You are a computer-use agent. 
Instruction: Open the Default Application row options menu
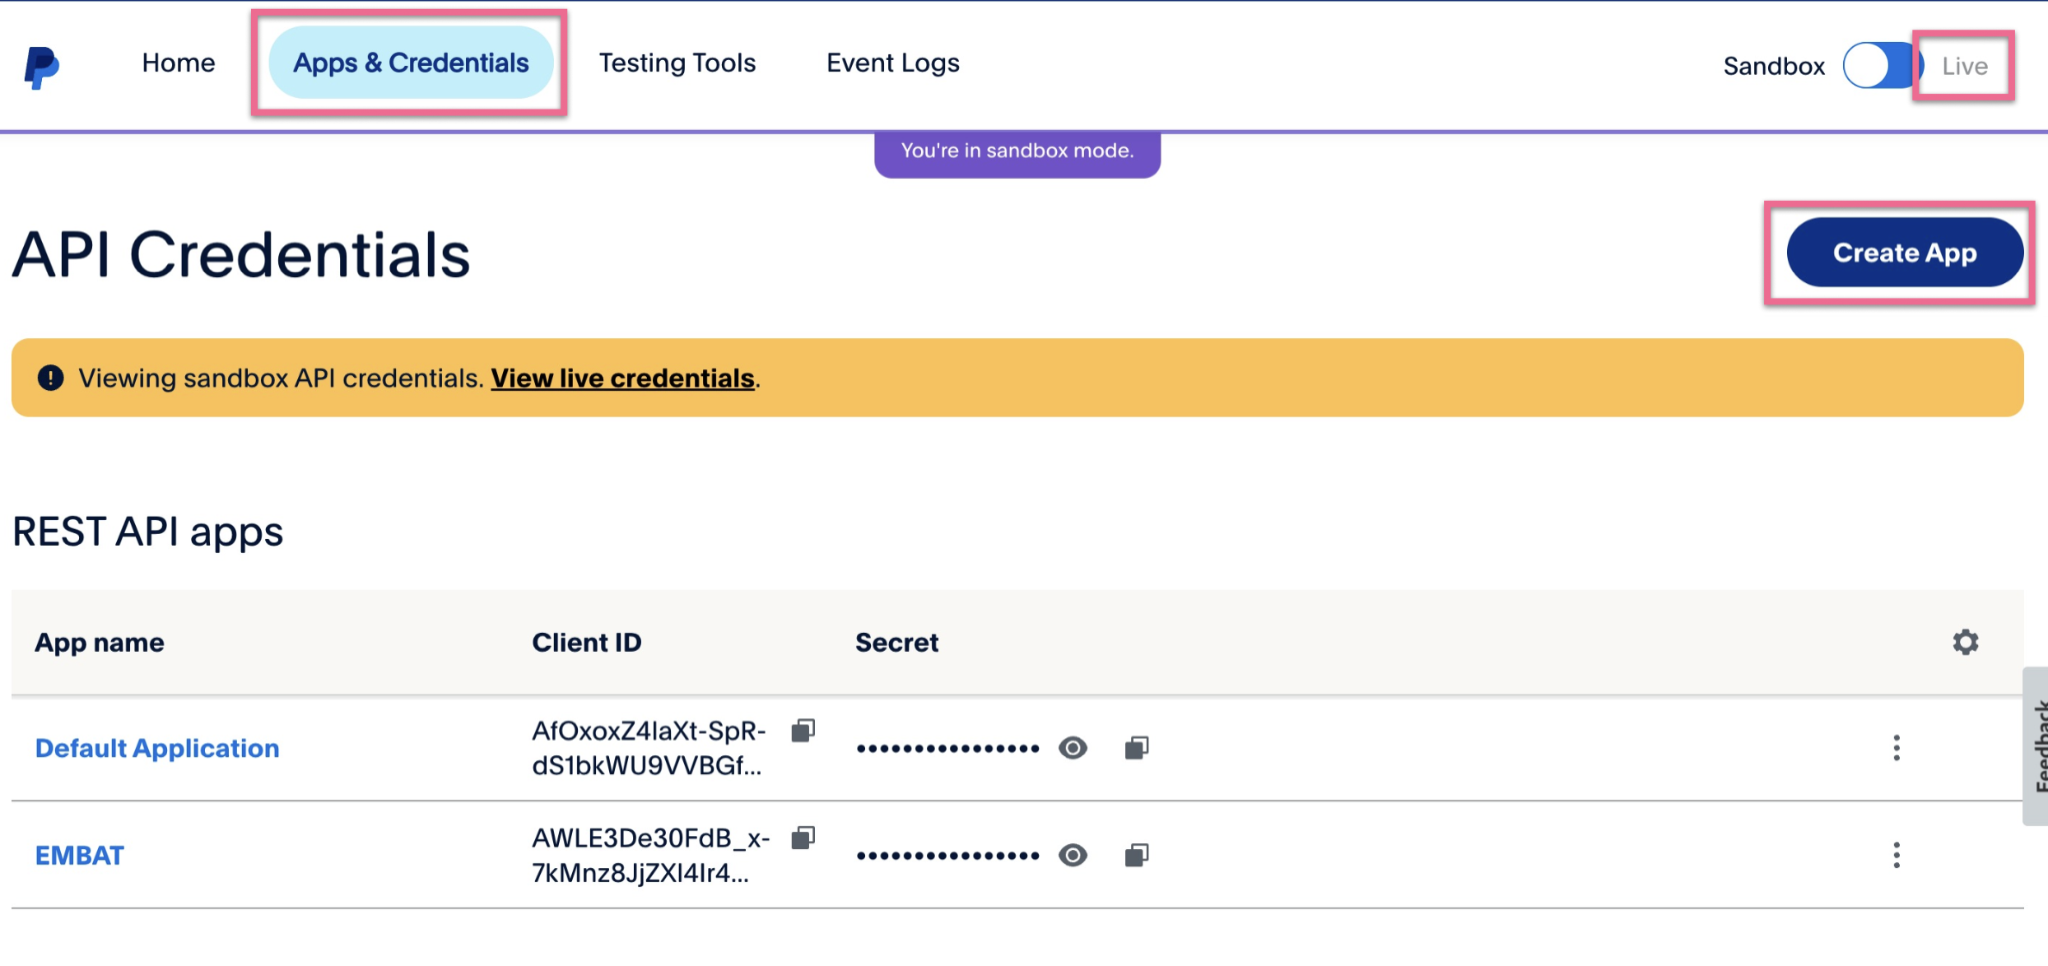click(x=1896, y=748)
